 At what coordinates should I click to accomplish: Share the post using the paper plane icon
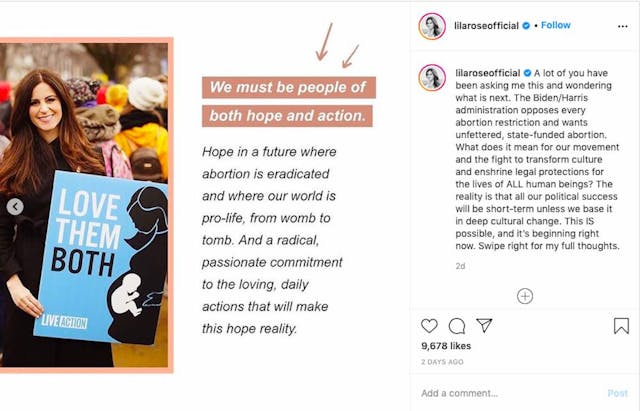point(484,326)
